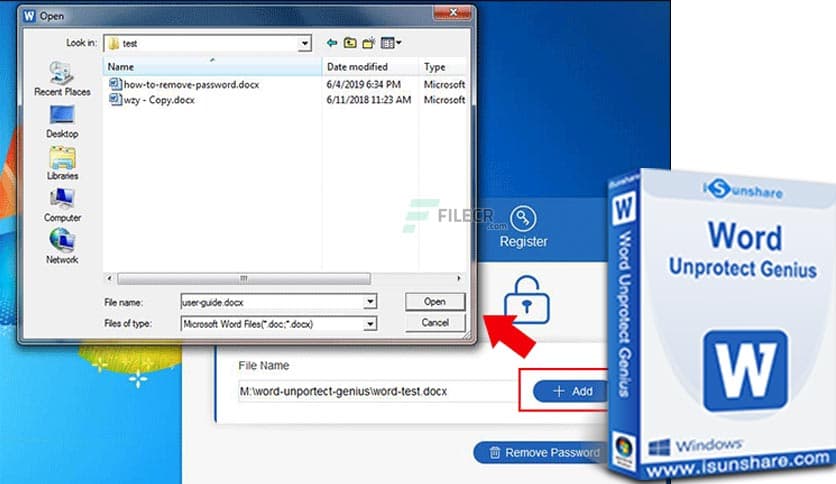Click the padlock icon in main window
The width and height of the screenshot is (836, 484).
pyautogui.click(x=527, y=300)
